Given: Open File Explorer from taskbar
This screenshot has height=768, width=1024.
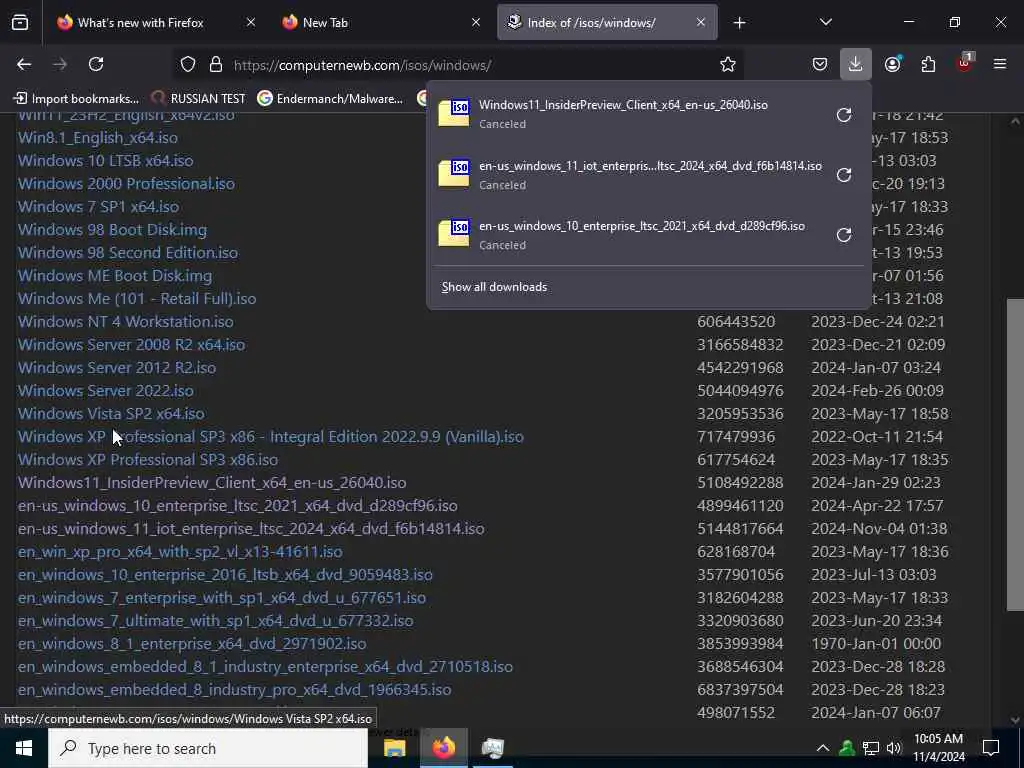Looking at the screenshot, I should pyautogui.click(x=394, y=748).
